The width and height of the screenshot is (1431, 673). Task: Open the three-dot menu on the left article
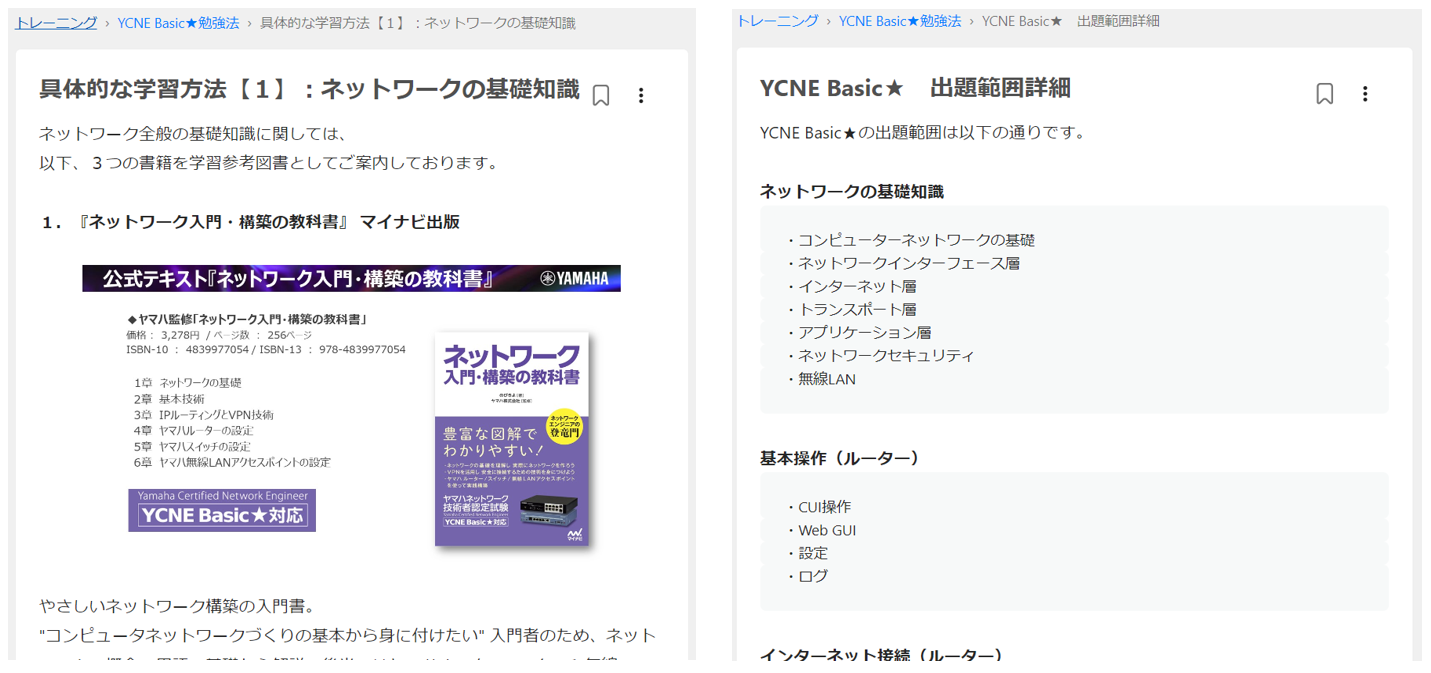point(641,95)
